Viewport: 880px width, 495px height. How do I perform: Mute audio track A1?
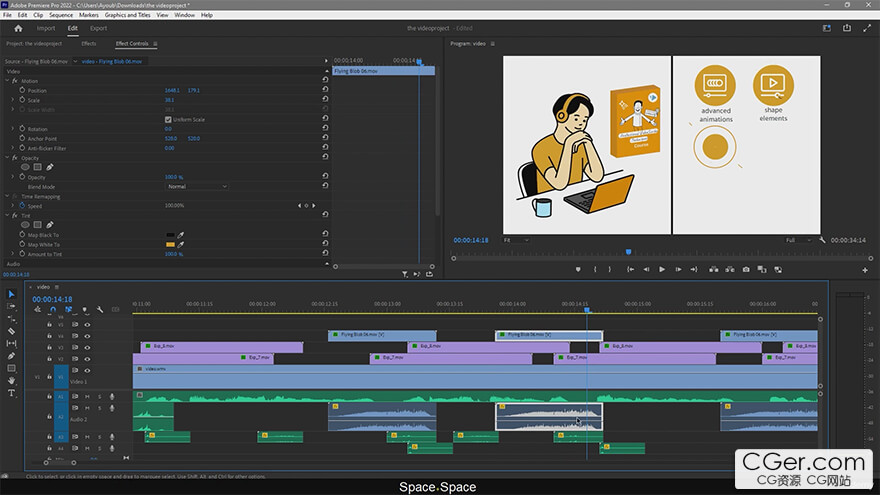coord(87,397)
